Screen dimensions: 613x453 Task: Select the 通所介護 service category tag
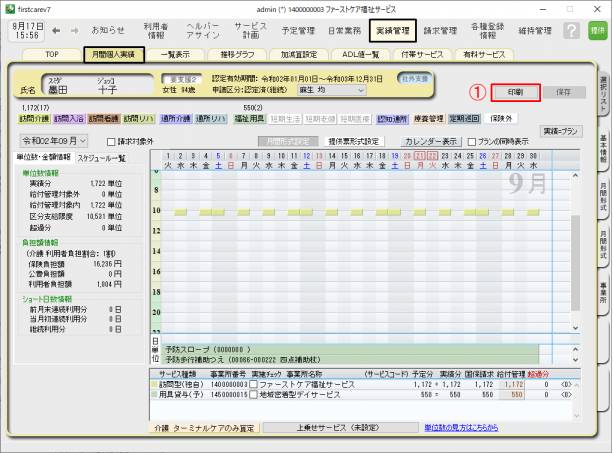173,118
